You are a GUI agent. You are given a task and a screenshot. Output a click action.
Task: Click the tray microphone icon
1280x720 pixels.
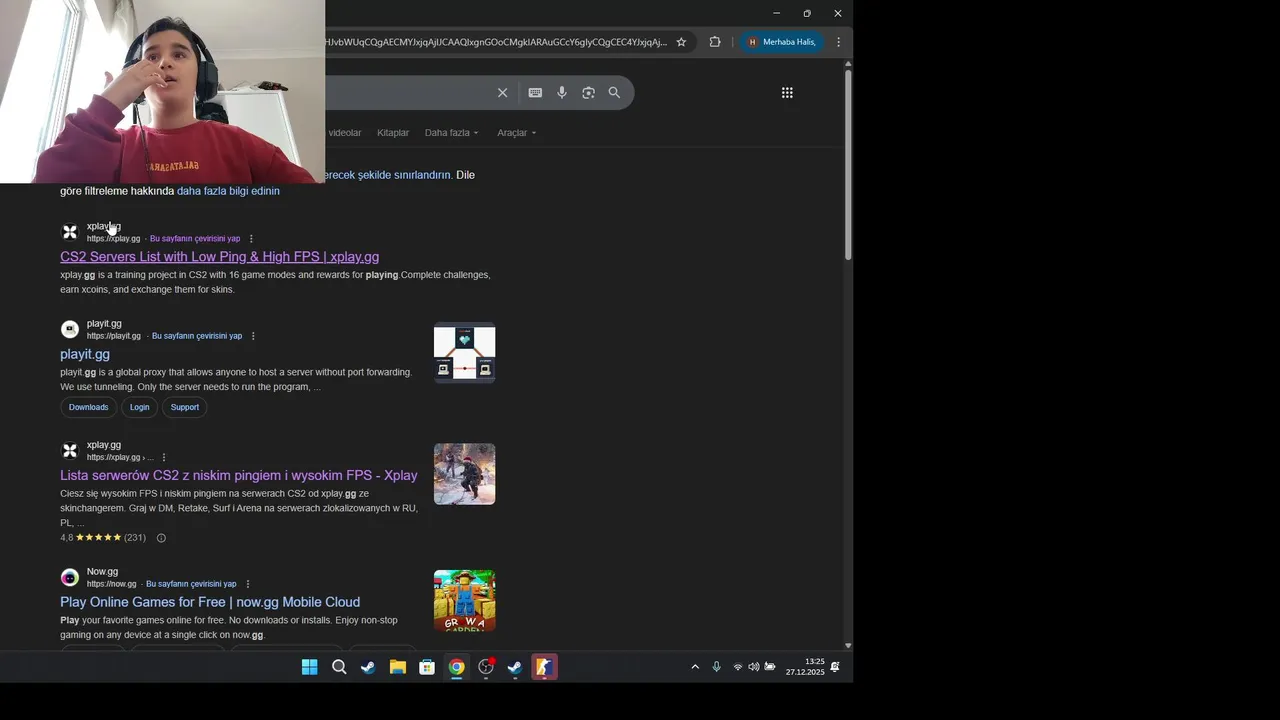tap(716, 667)
